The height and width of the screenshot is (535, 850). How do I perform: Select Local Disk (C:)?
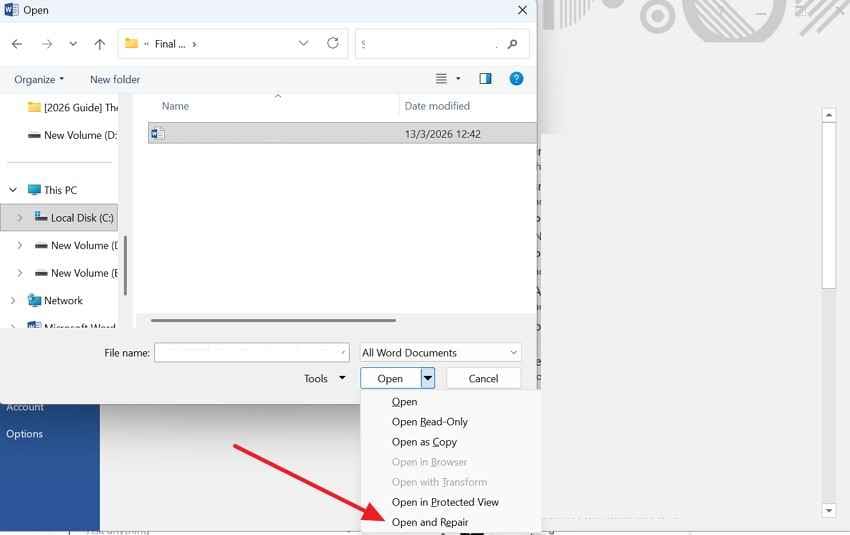(74, 217)
